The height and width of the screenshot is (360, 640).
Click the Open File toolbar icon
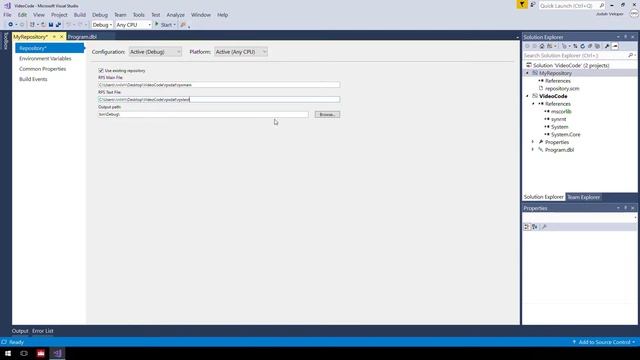tap(43, 25)
